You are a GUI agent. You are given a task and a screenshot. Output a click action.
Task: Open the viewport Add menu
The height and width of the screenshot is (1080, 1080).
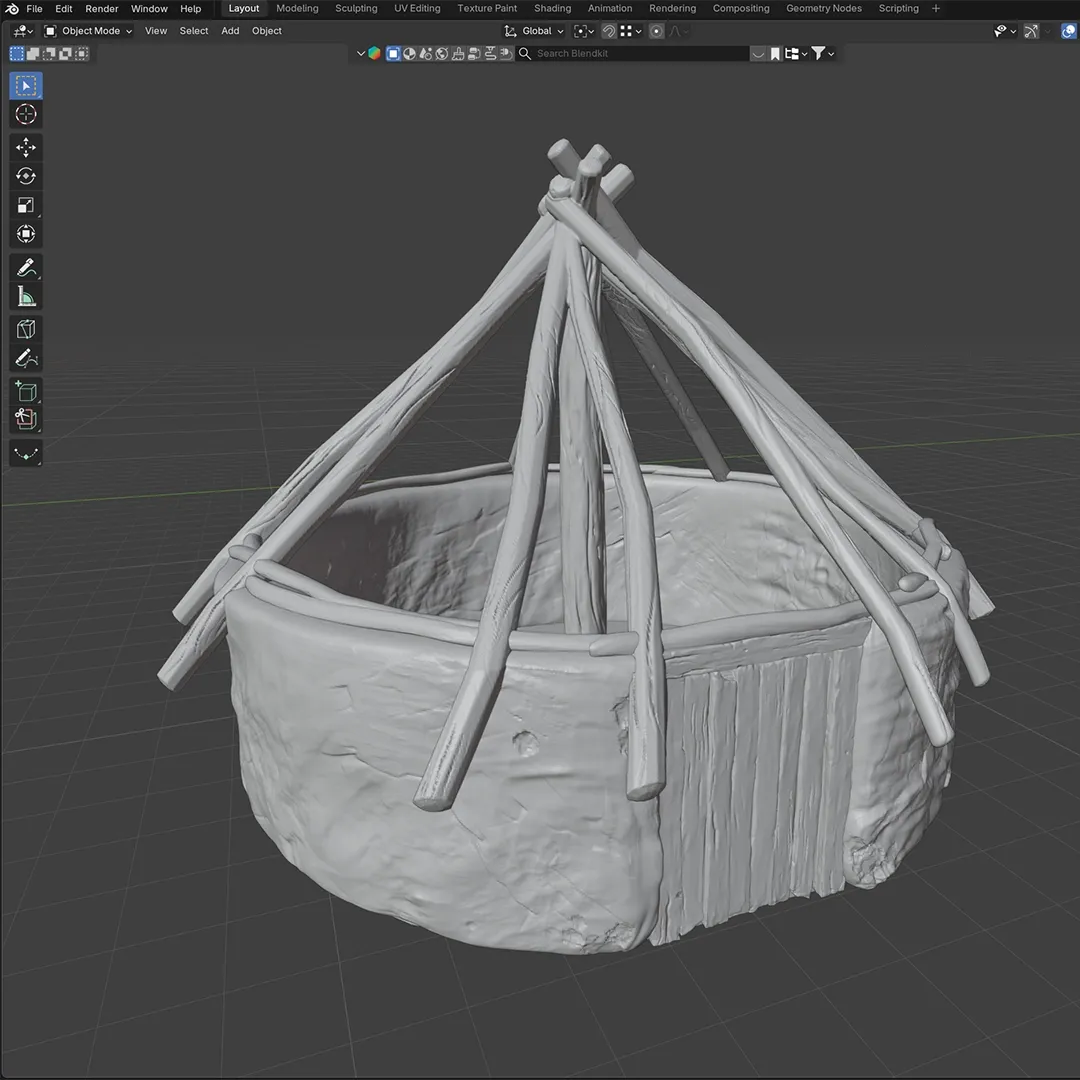[x=230, y=31]
